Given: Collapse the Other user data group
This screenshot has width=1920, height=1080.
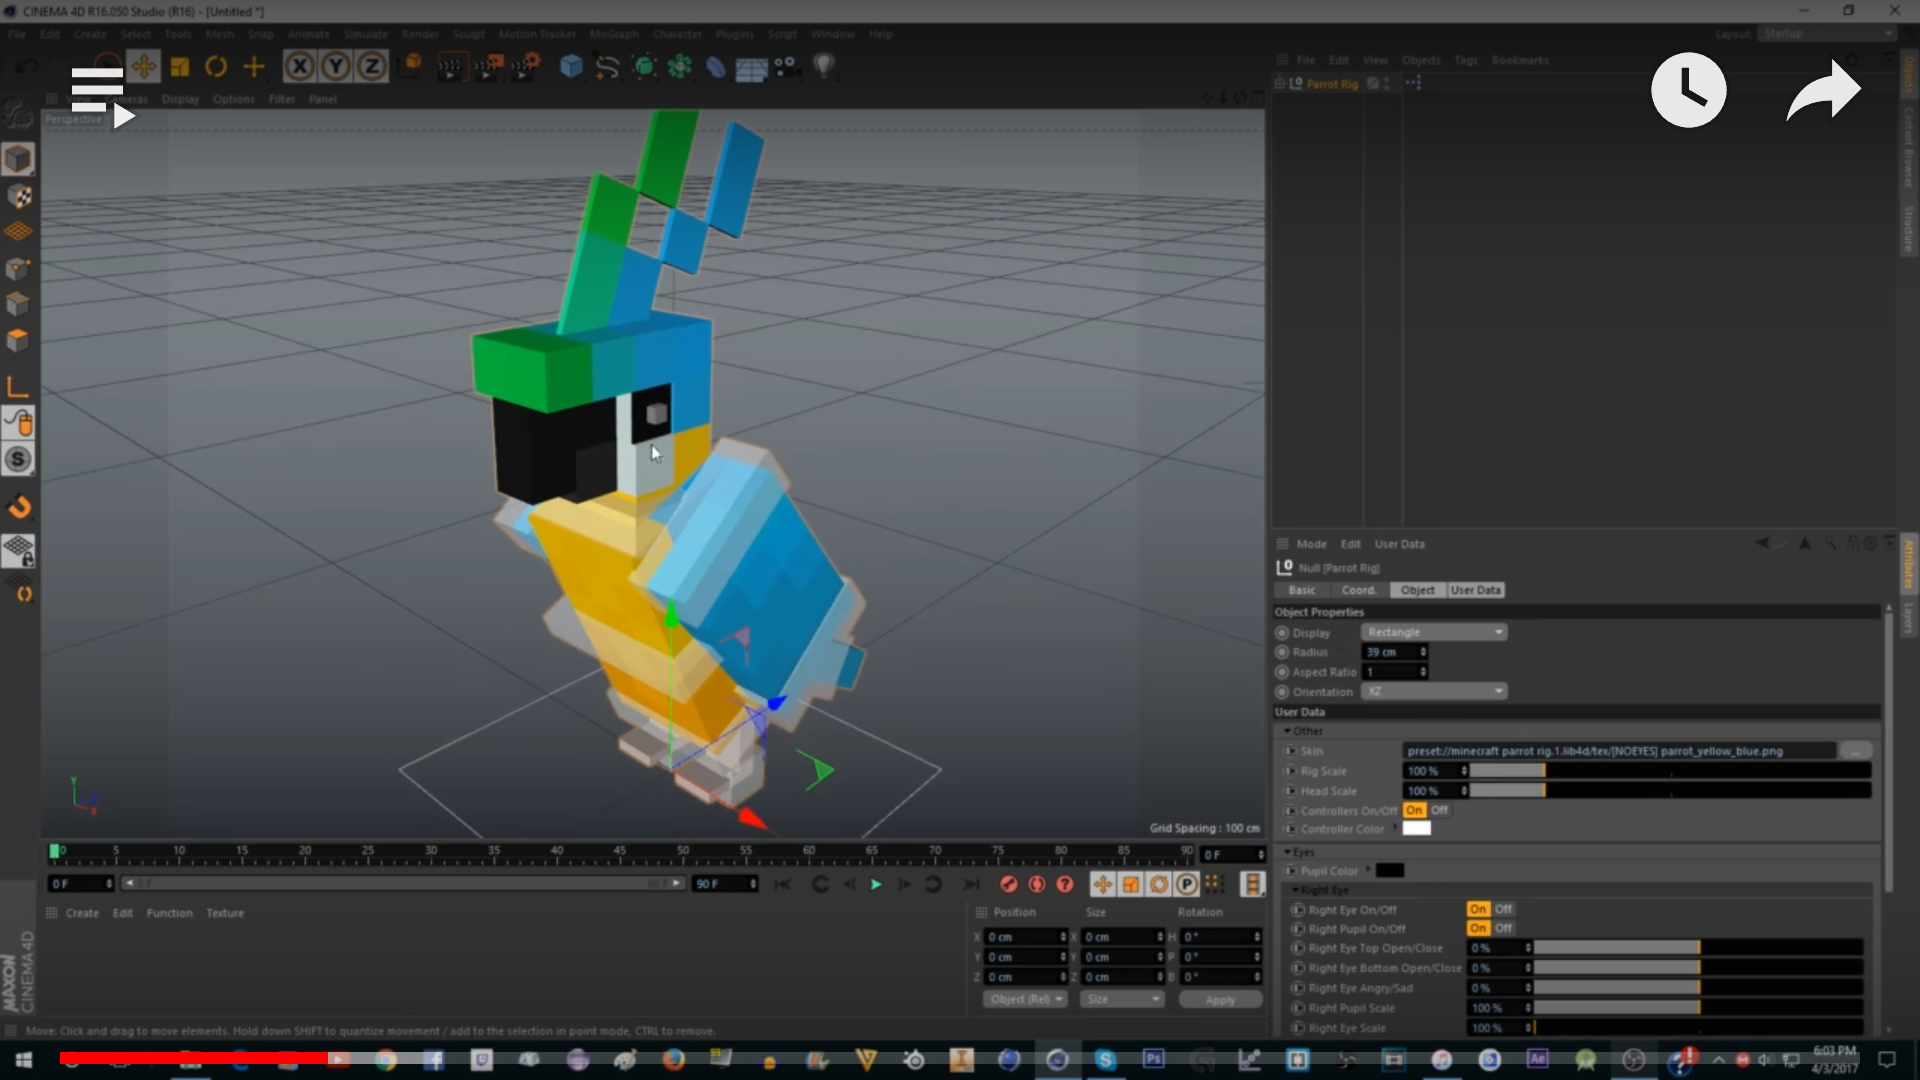Looking at the screenshot, I should (1288, 731).
